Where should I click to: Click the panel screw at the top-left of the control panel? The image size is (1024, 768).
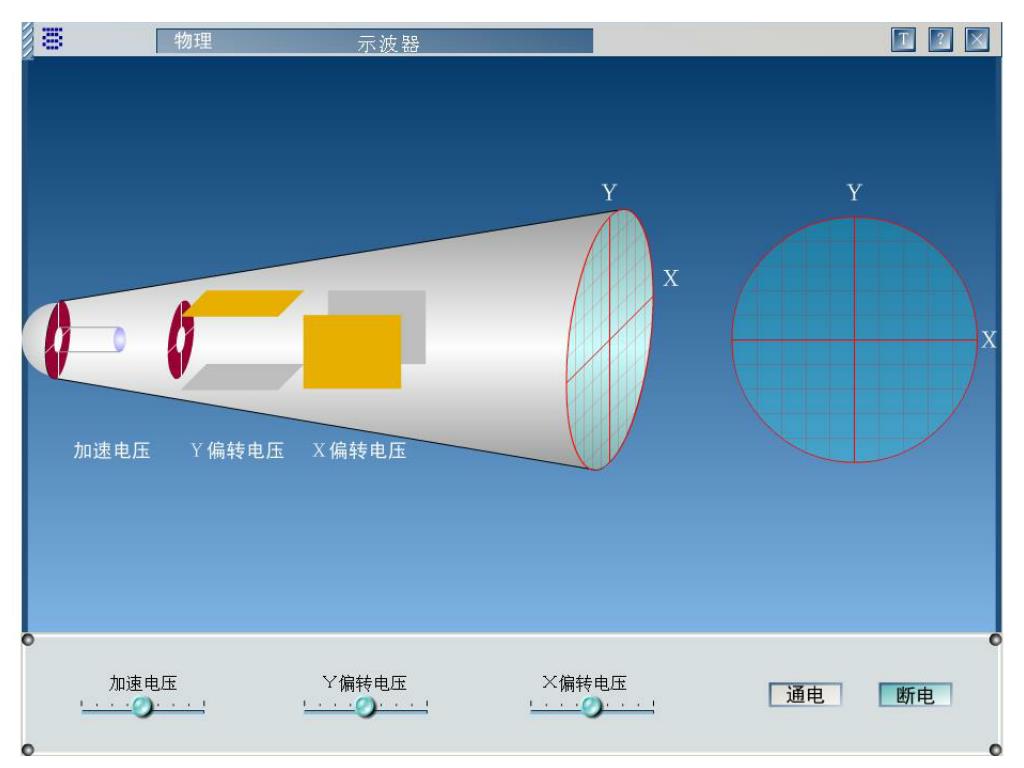[x=27, y=639]
